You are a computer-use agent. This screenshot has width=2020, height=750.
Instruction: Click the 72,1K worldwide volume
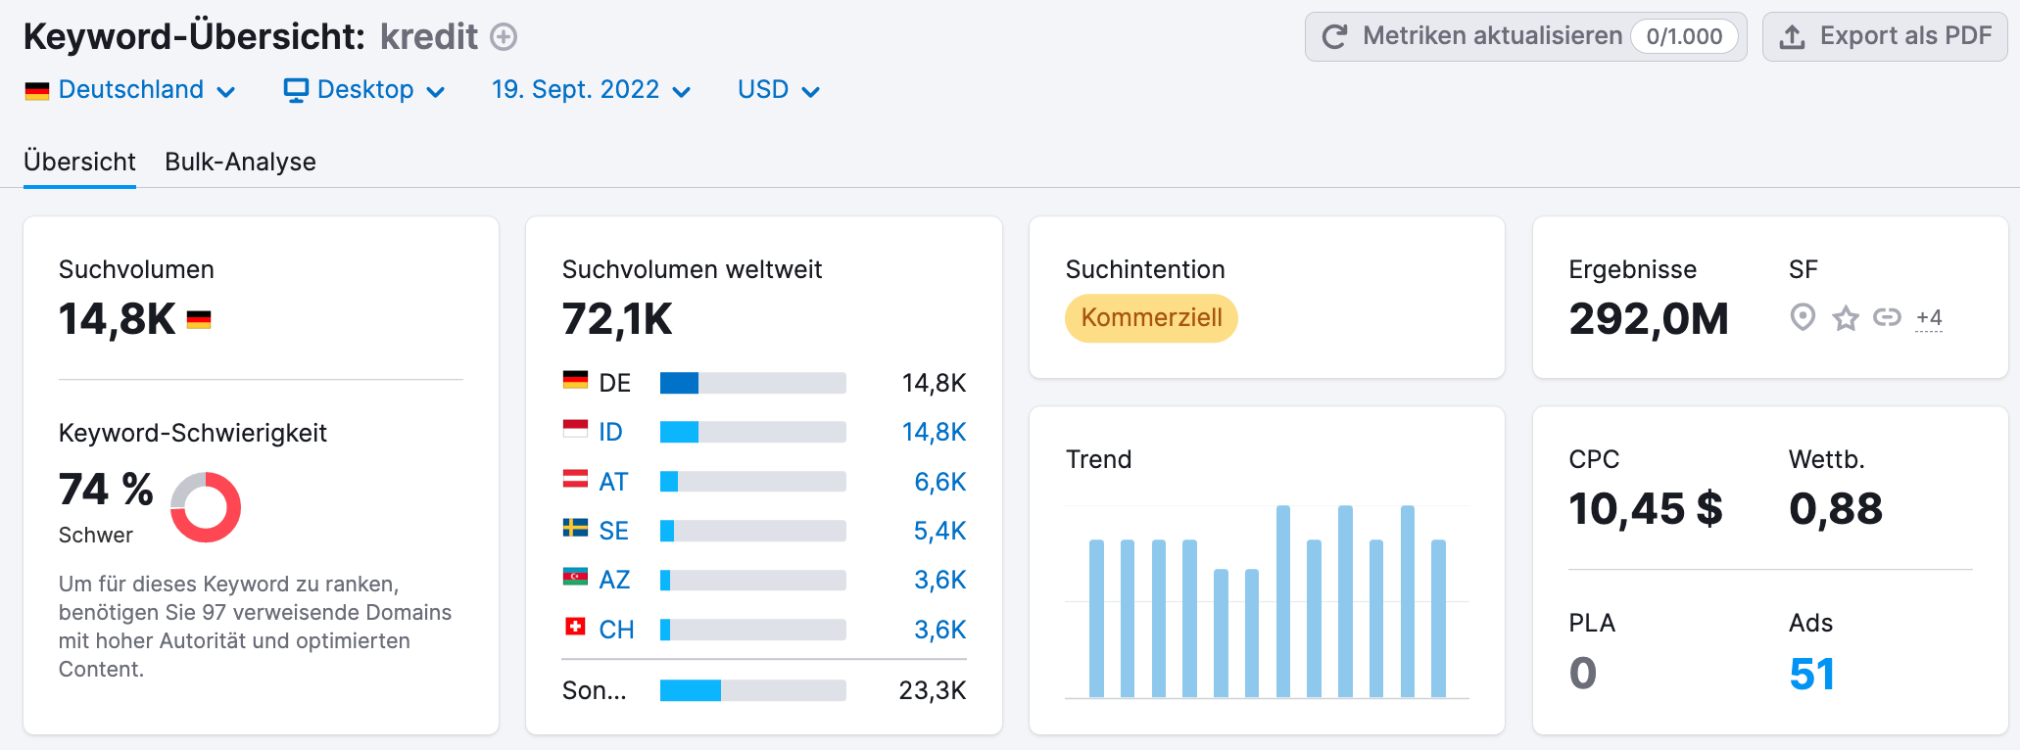coord(617,320)
